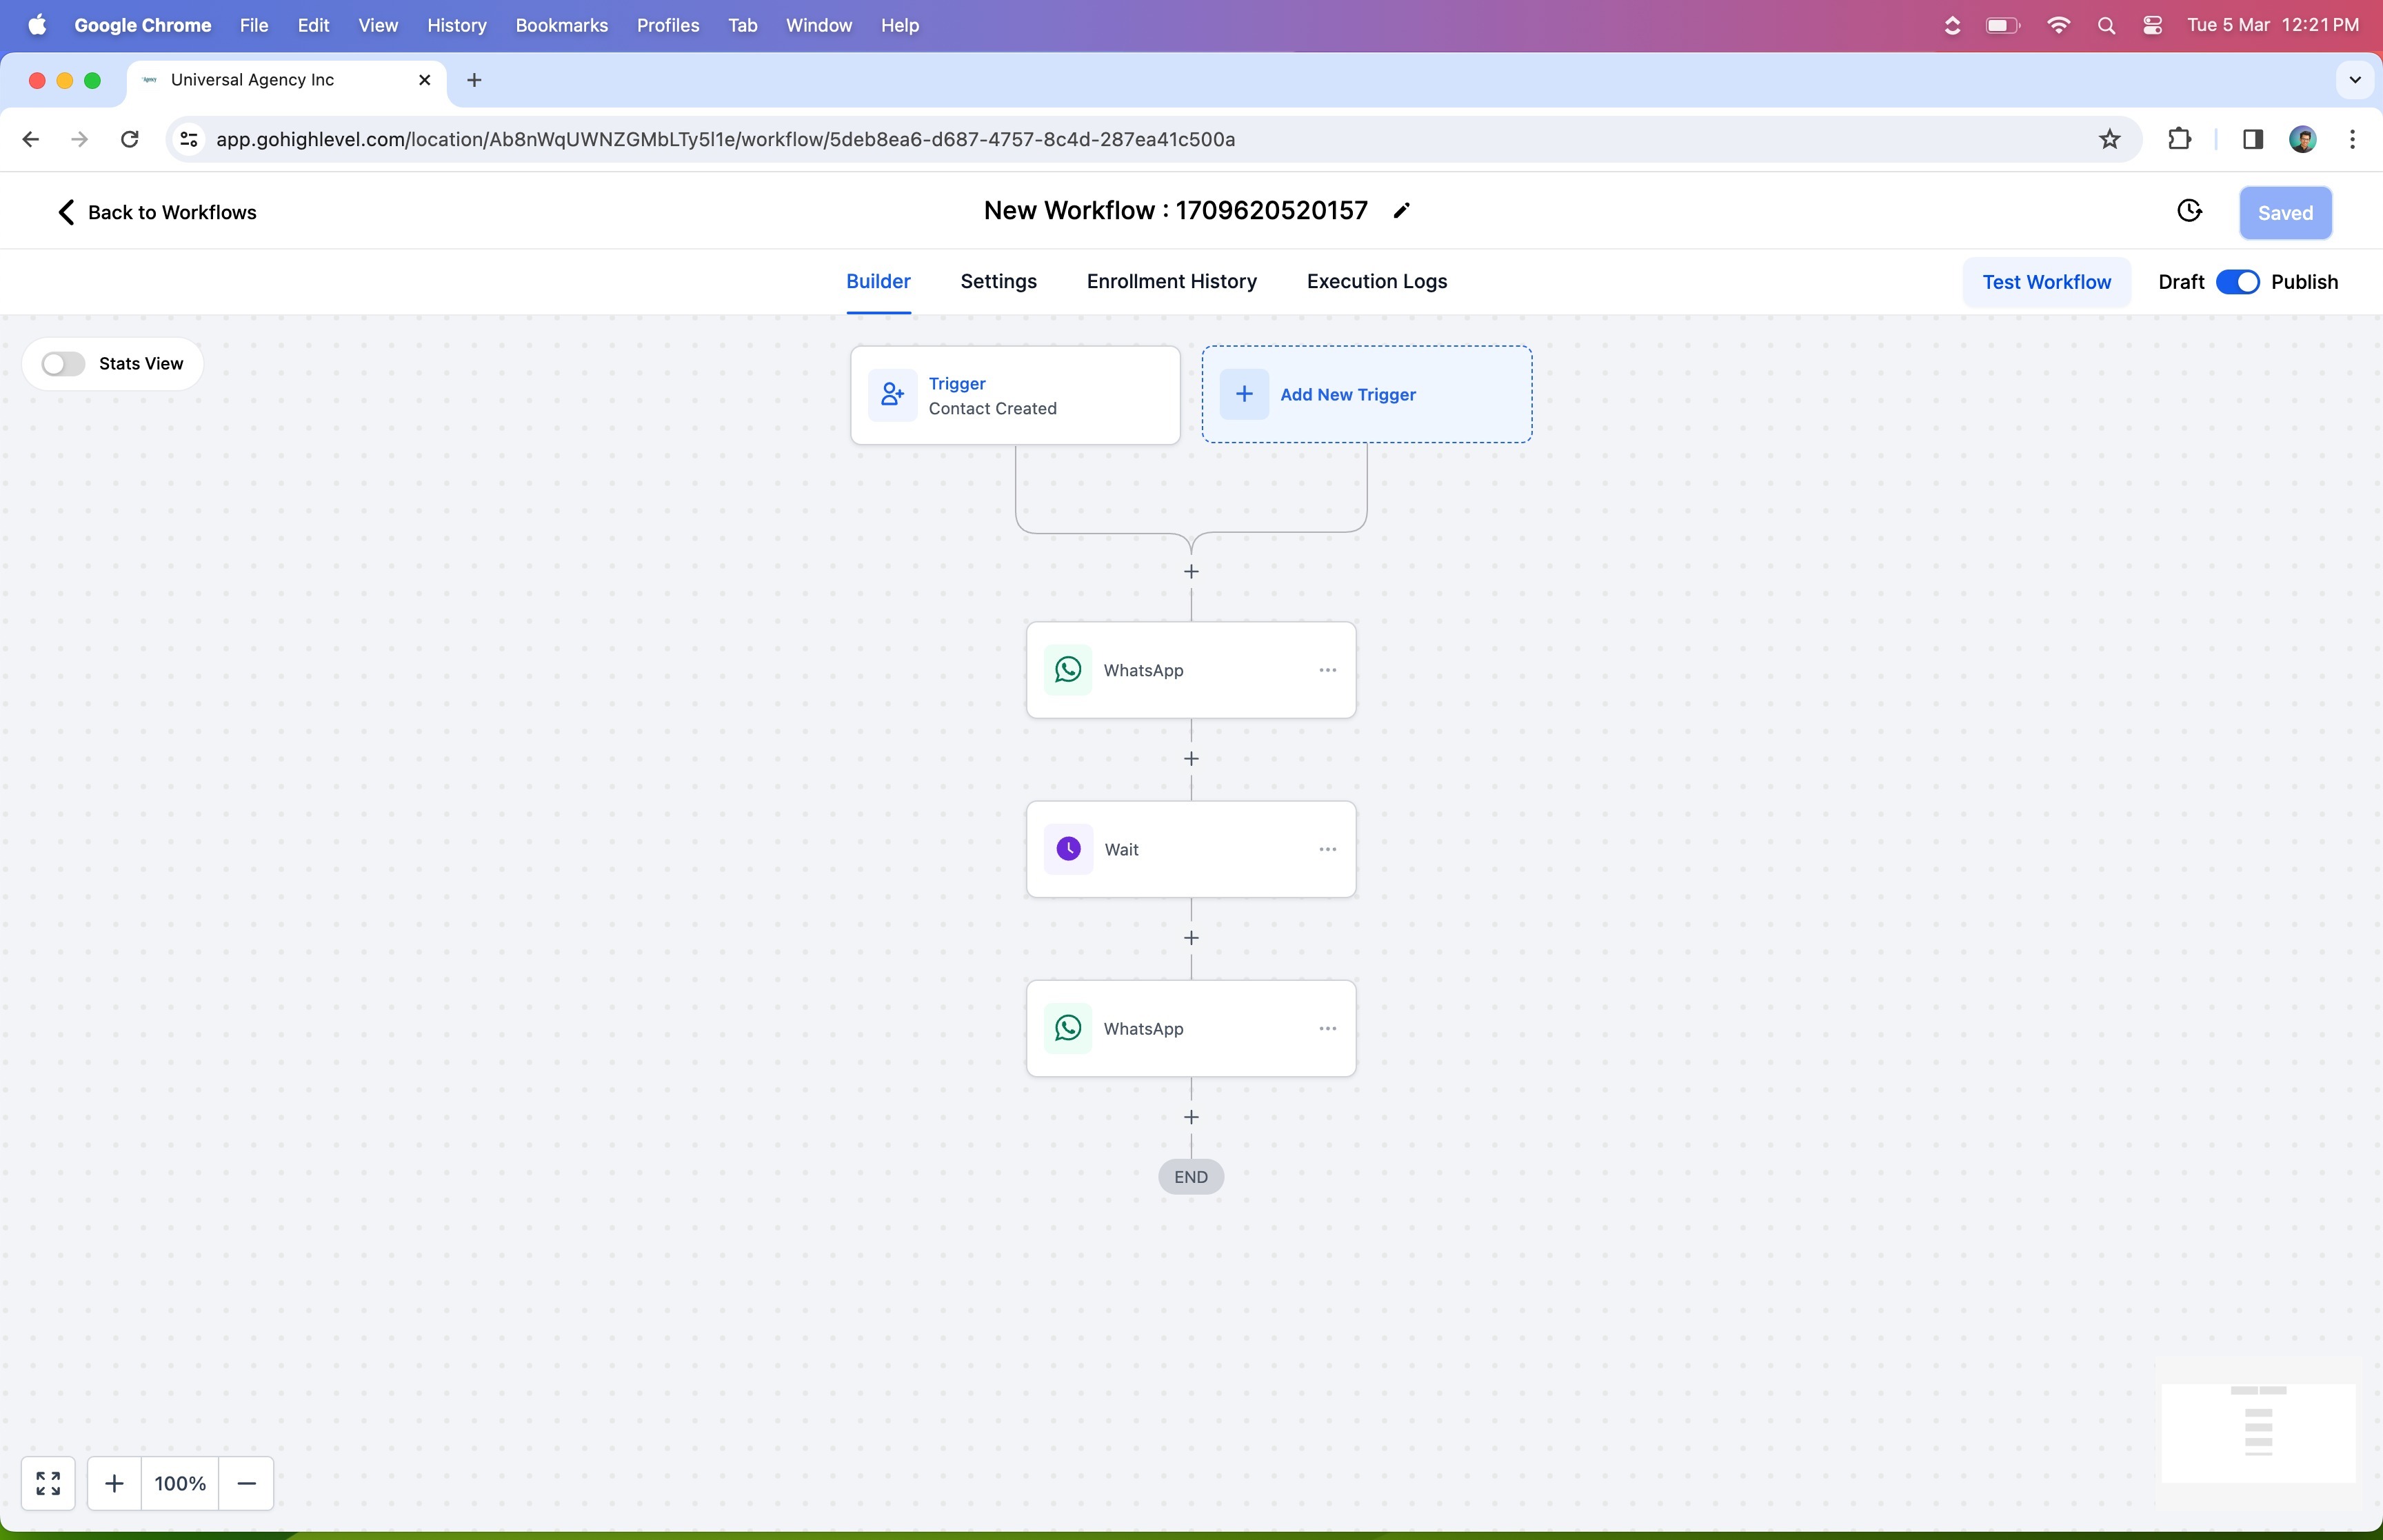Click the Test Workflow button
Screen dimensions: 2383x1540
click(2046, 282)
